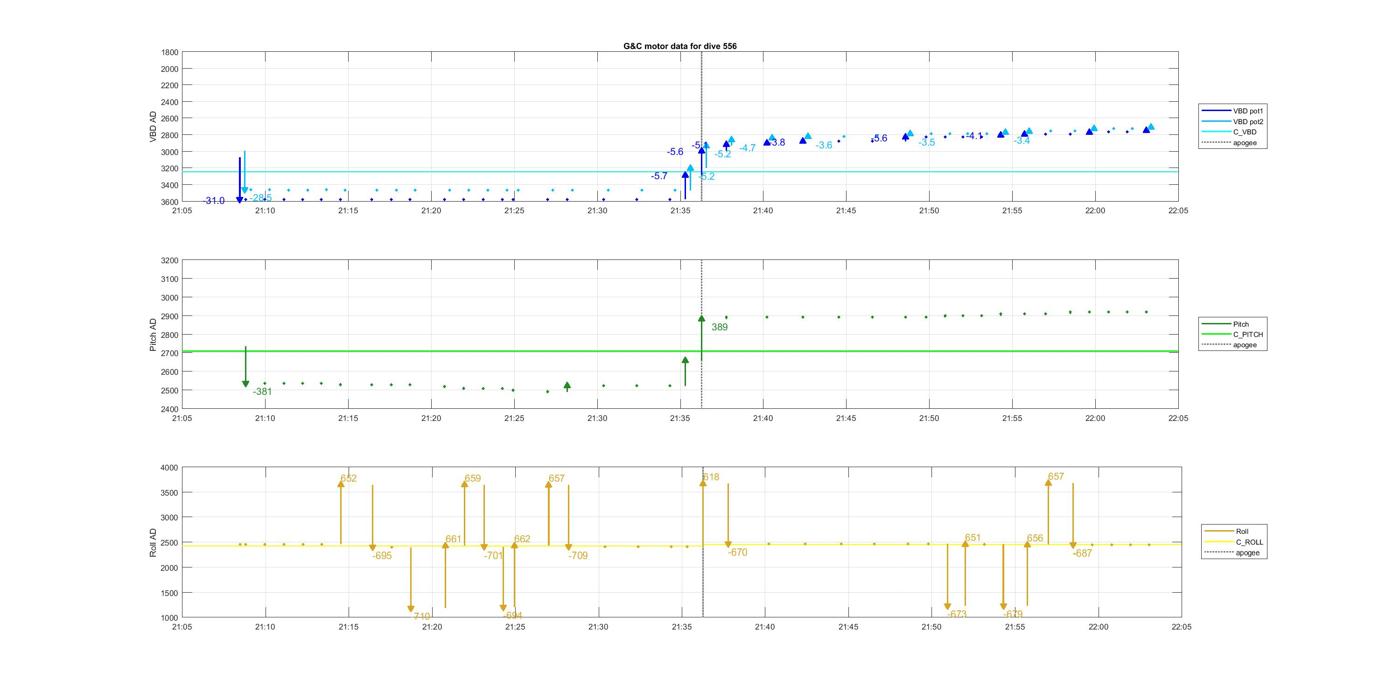Image resolution: width=1400 pixels, height=693 pixels.
Task: Click the '652' roll data label
Action: [348, 479]
